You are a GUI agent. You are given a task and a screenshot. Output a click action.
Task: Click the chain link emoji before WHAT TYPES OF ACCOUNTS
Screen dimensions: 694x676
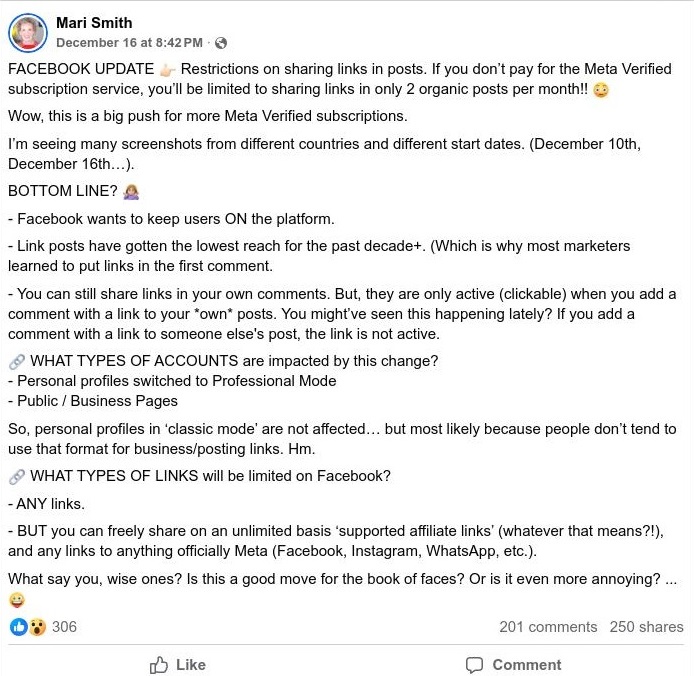[x=16, y=360]
